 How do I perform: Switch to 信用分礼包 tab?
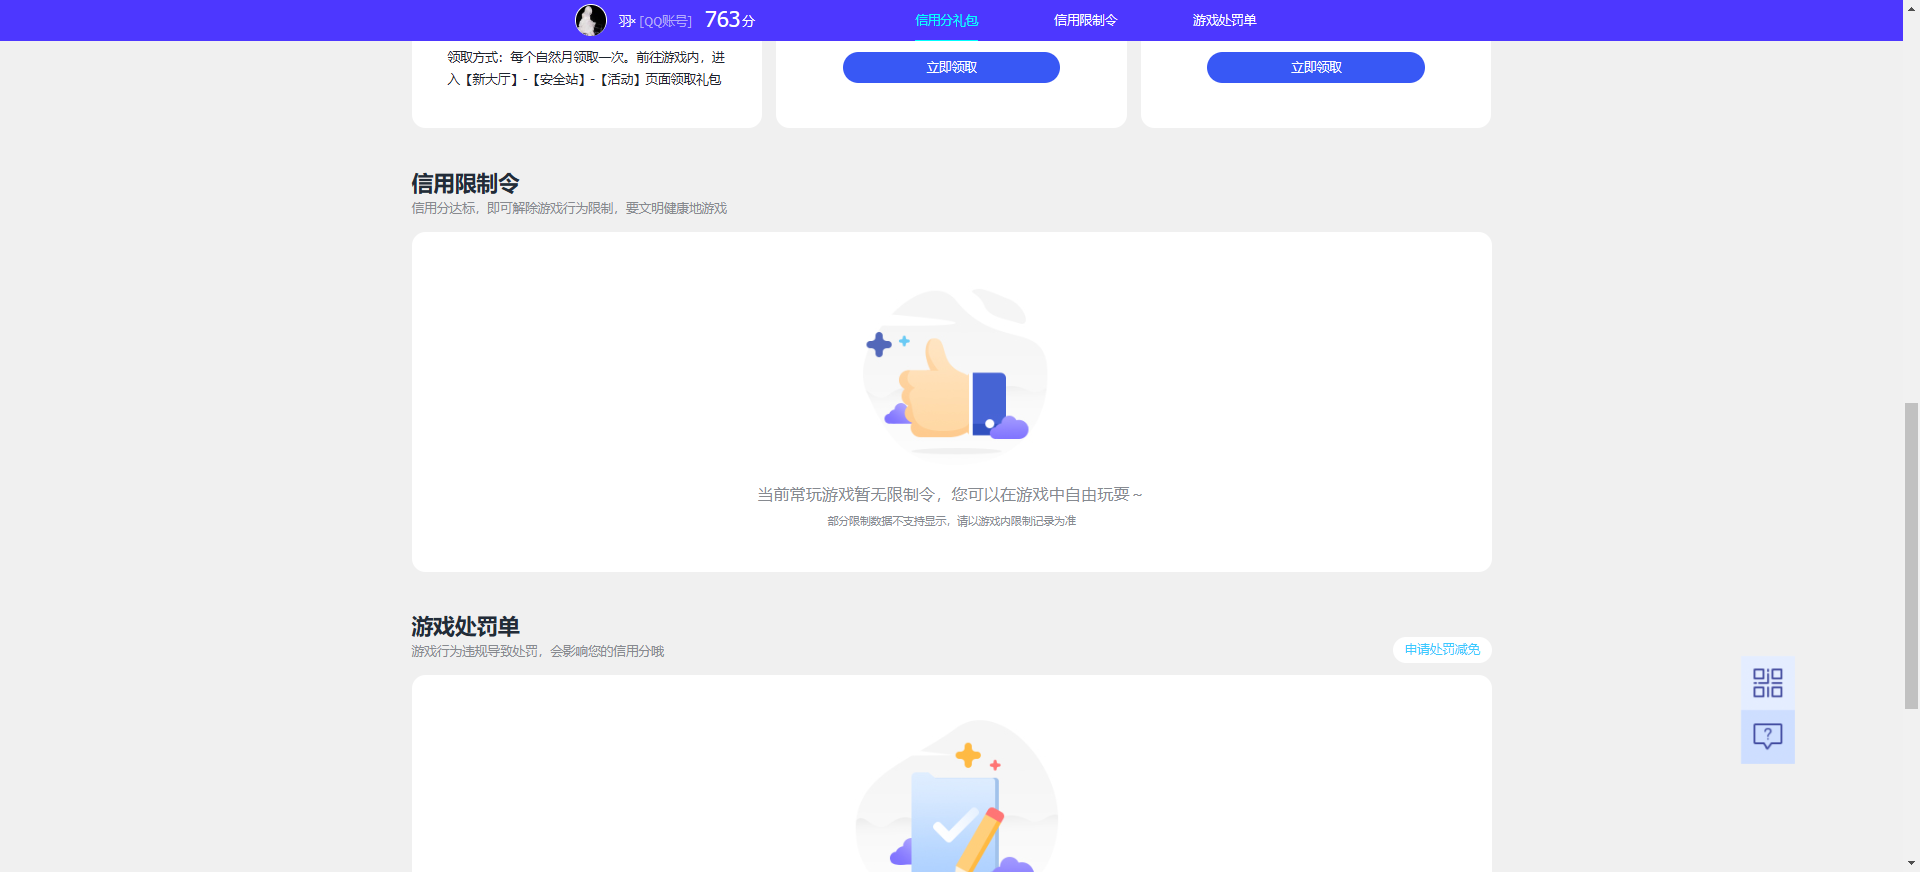tap(946, 20)
